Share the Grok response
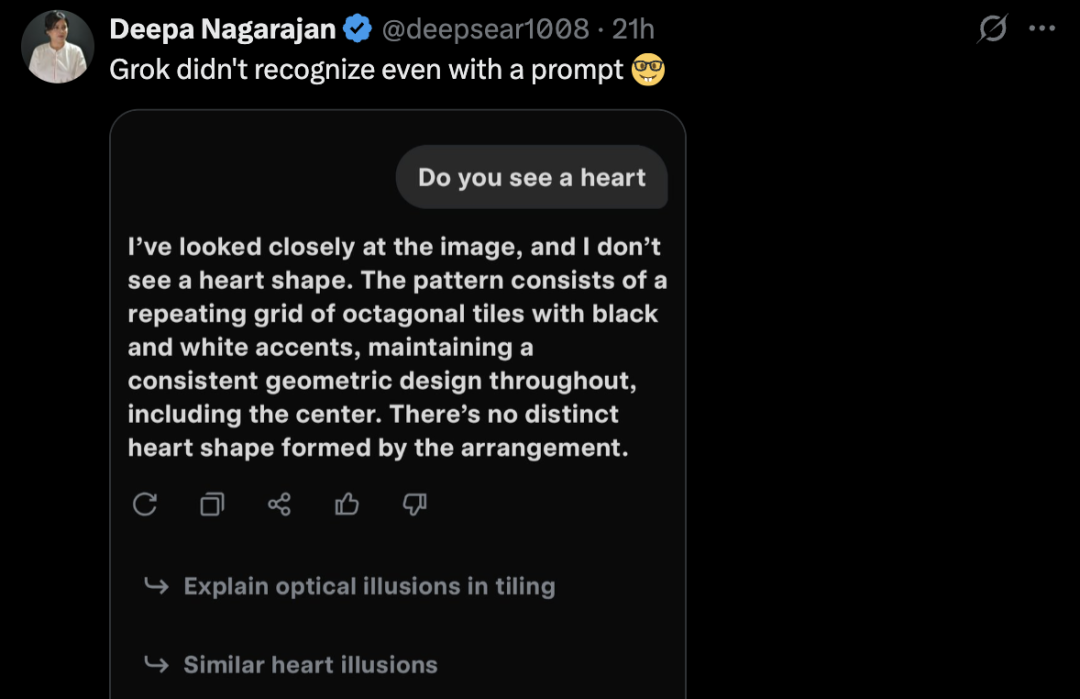Screen dimensions: 1080x699 point(279,504)
